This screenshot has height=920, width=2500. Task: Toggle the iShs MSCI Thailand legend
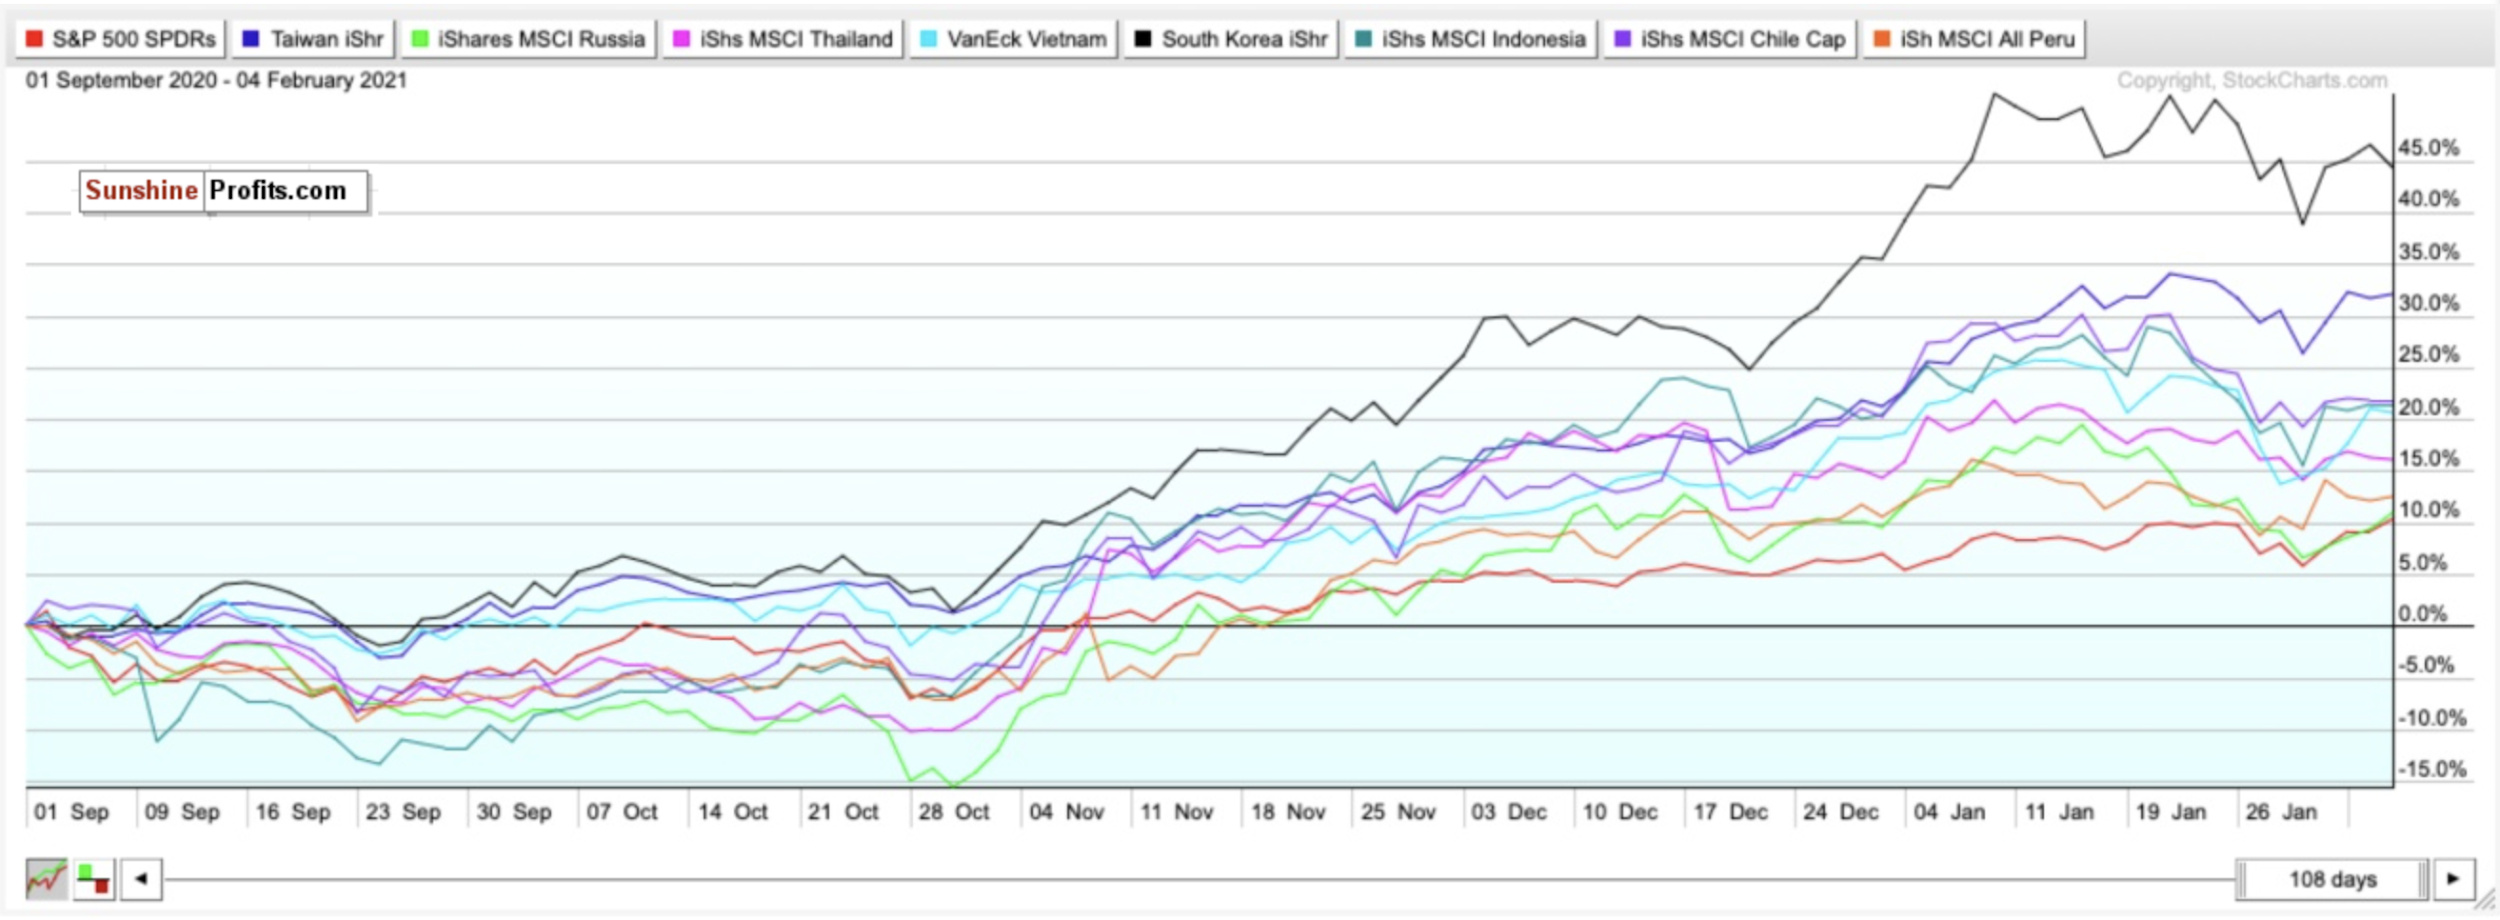(x=783, y=39)
